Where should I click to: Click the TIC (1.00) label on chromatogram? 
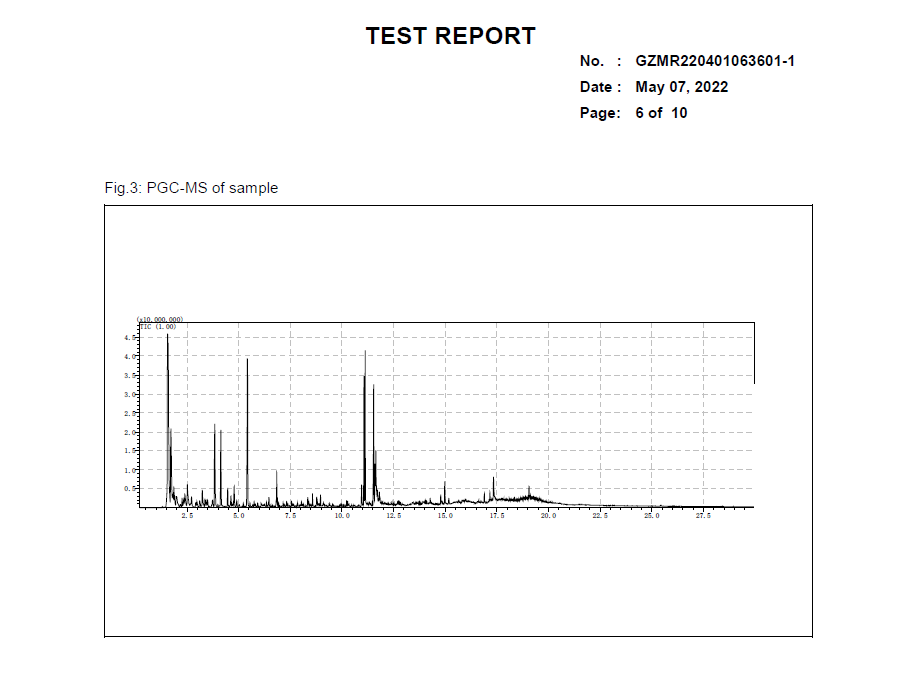click(158, 326)
